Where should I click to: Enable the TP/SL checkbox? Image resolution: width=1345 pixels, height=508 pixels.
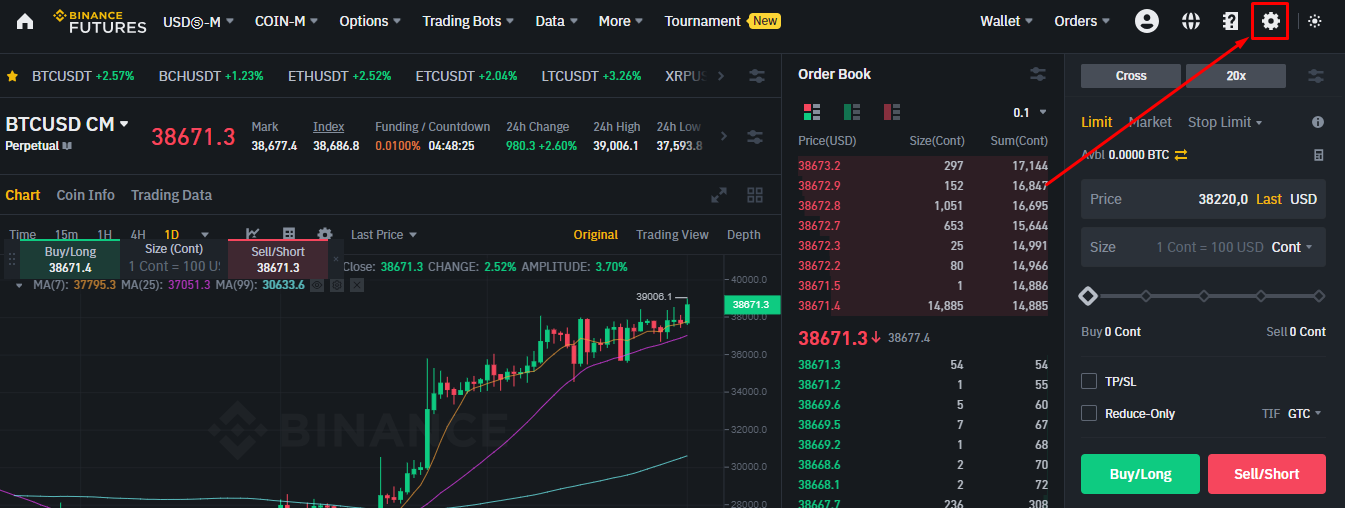[x=1089, y=381]
